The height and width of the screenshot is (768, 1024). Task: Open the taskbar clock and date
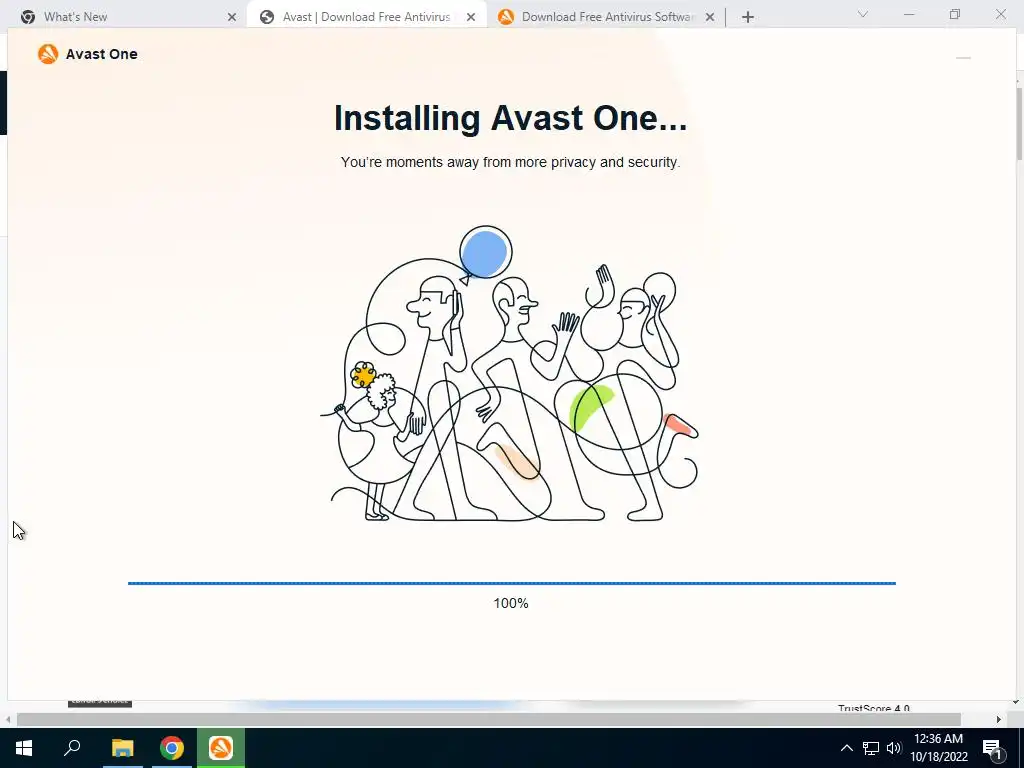[938, 748]
